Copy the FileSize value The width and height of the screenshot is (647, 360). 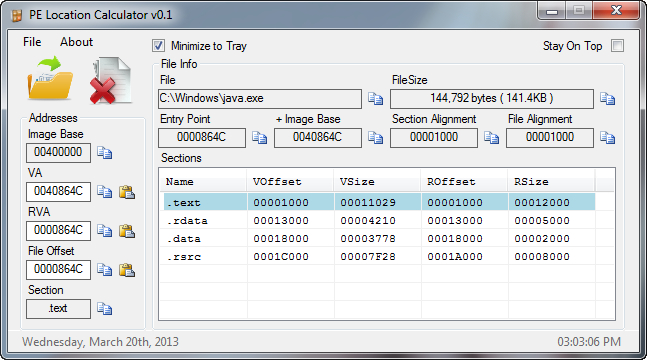pyautogui.click(x=607, y=99)
